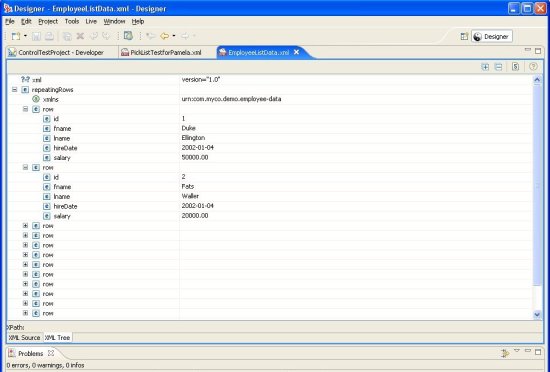This screenshot has height=372, width=550.
Task: Click the value '20000.00'
Action: (x=195, y=216)
